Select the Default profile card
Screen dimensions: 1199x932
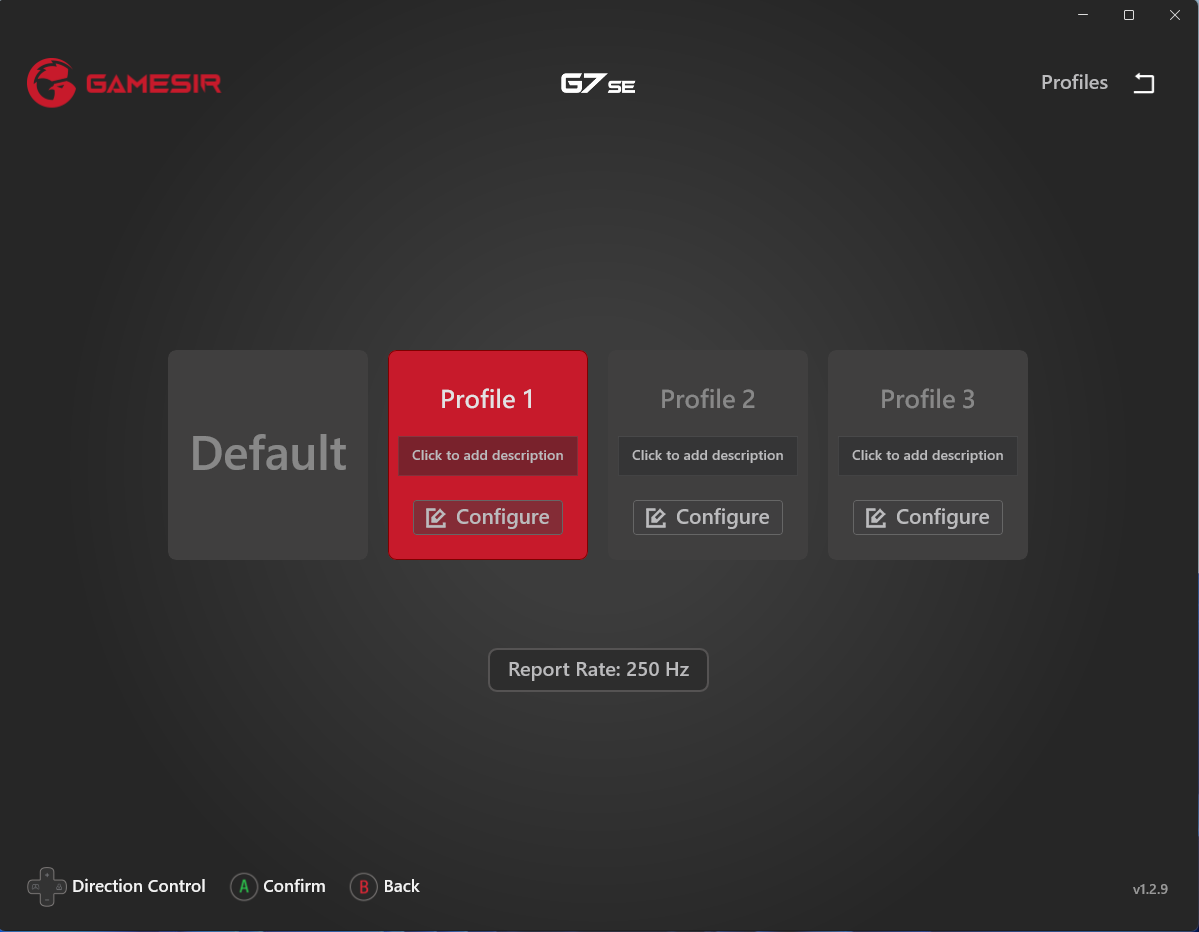click(268, 455)
